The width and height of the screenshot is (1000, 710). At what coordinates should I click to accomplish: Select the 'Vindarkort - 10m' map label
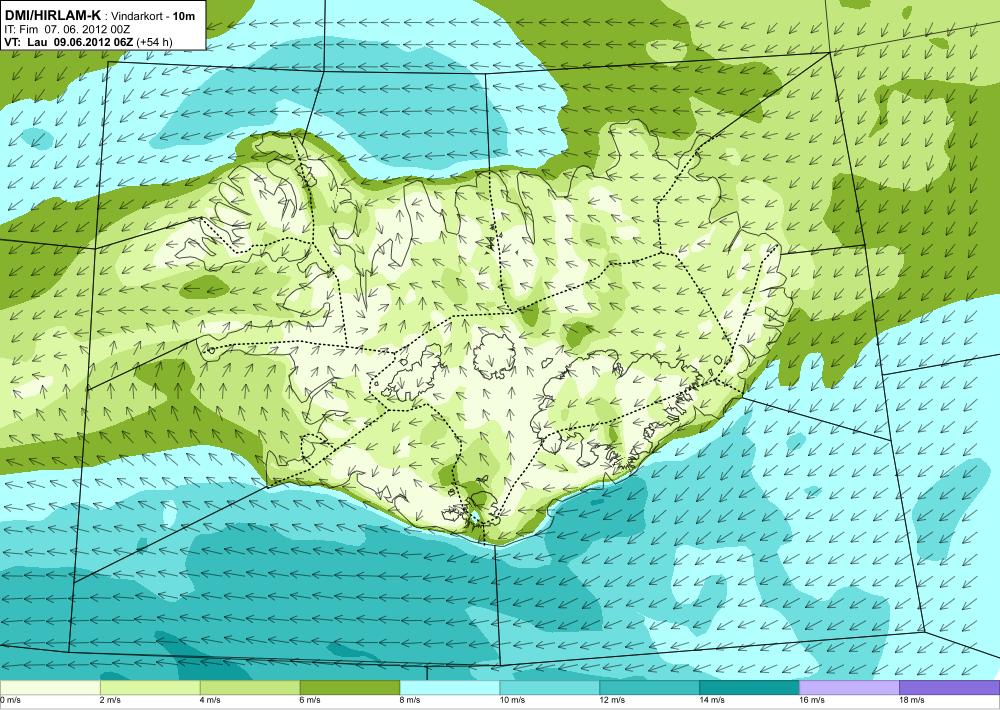tap(154, 17)
